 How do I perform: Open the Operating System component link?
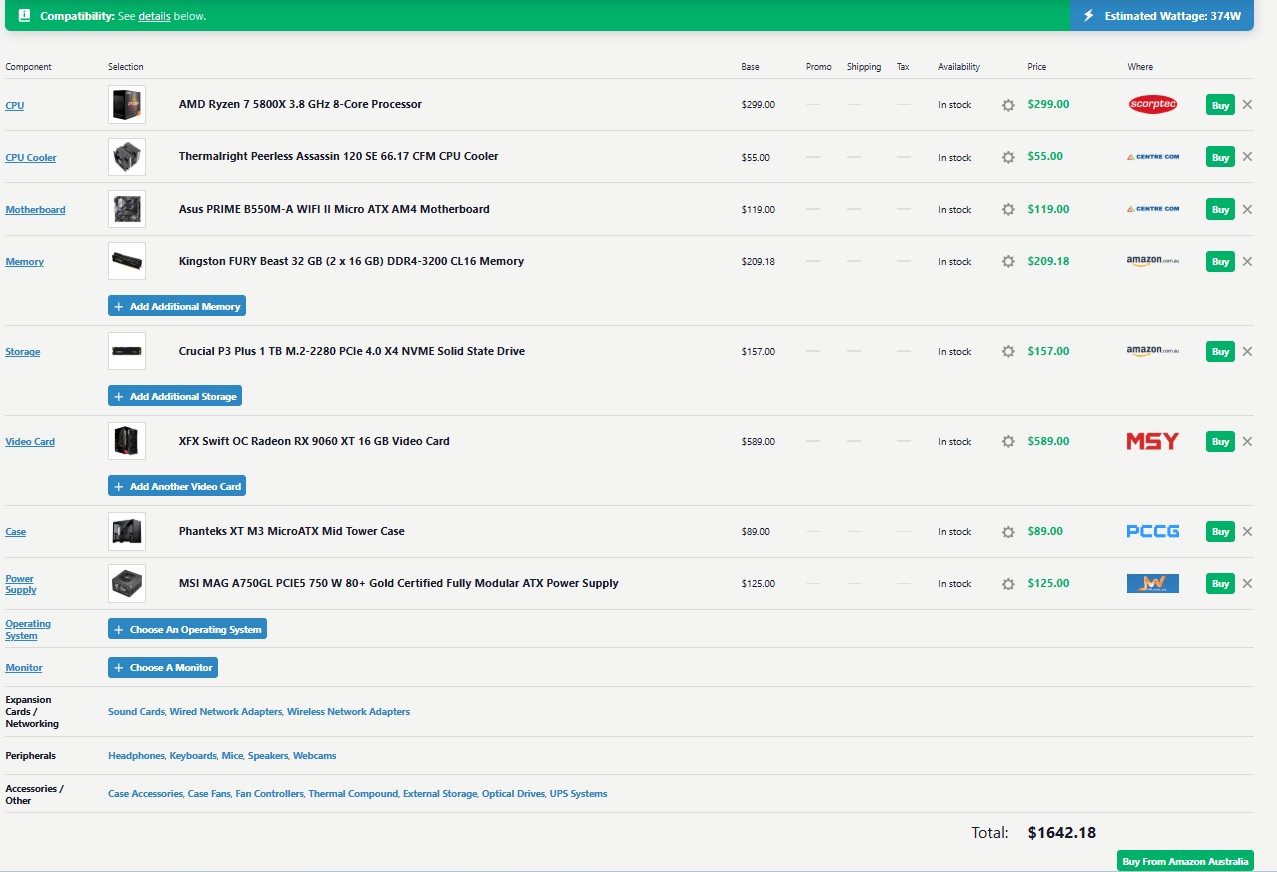28,629
